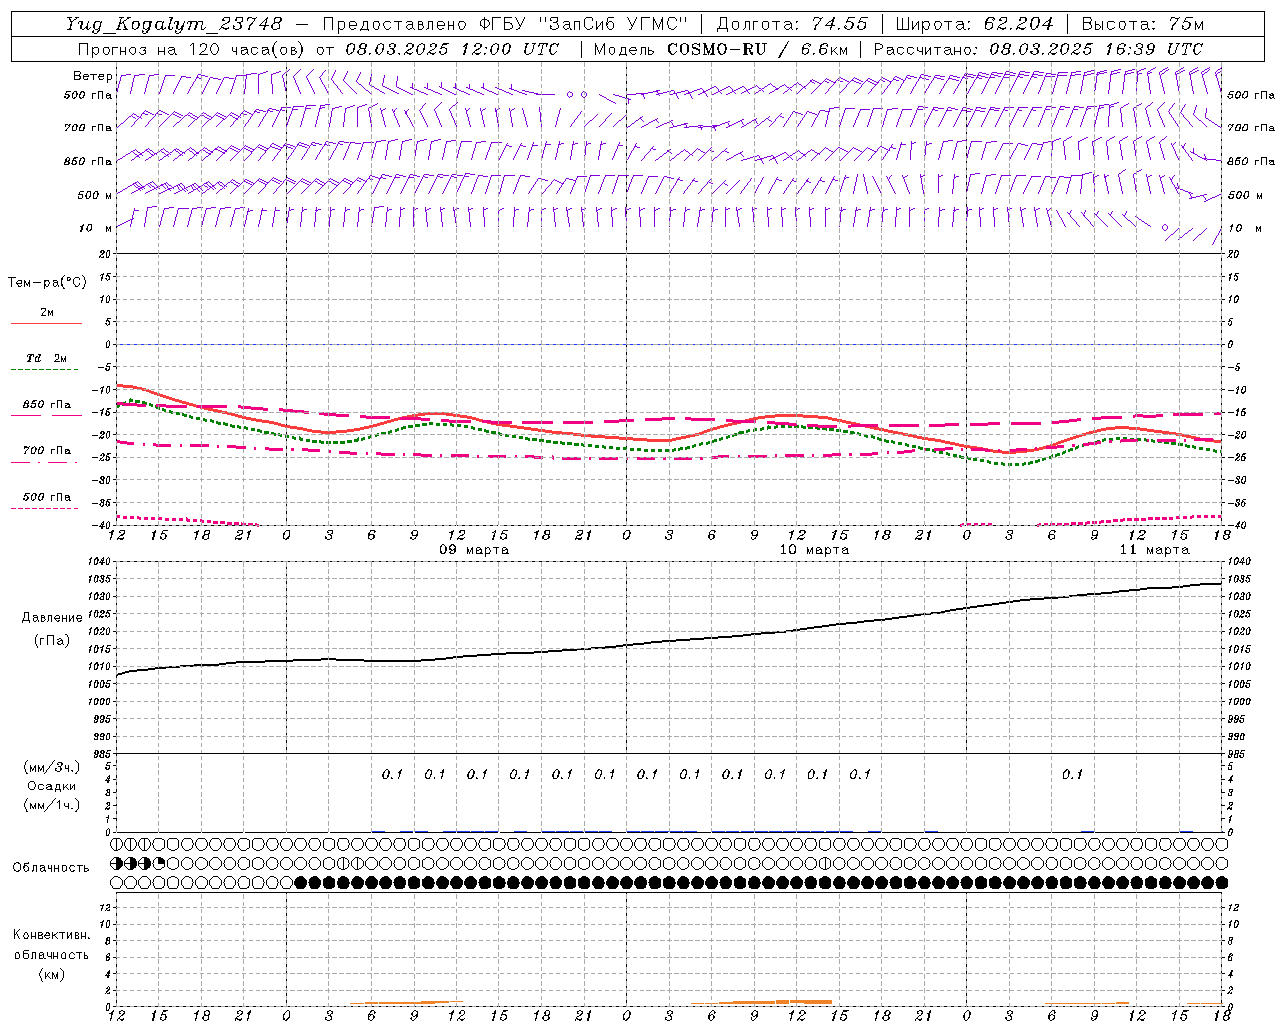Click the dashed 500 гПа temperature legend line
The height and width of the screenshot is (1024, 1280).
(x=45, y=509)
